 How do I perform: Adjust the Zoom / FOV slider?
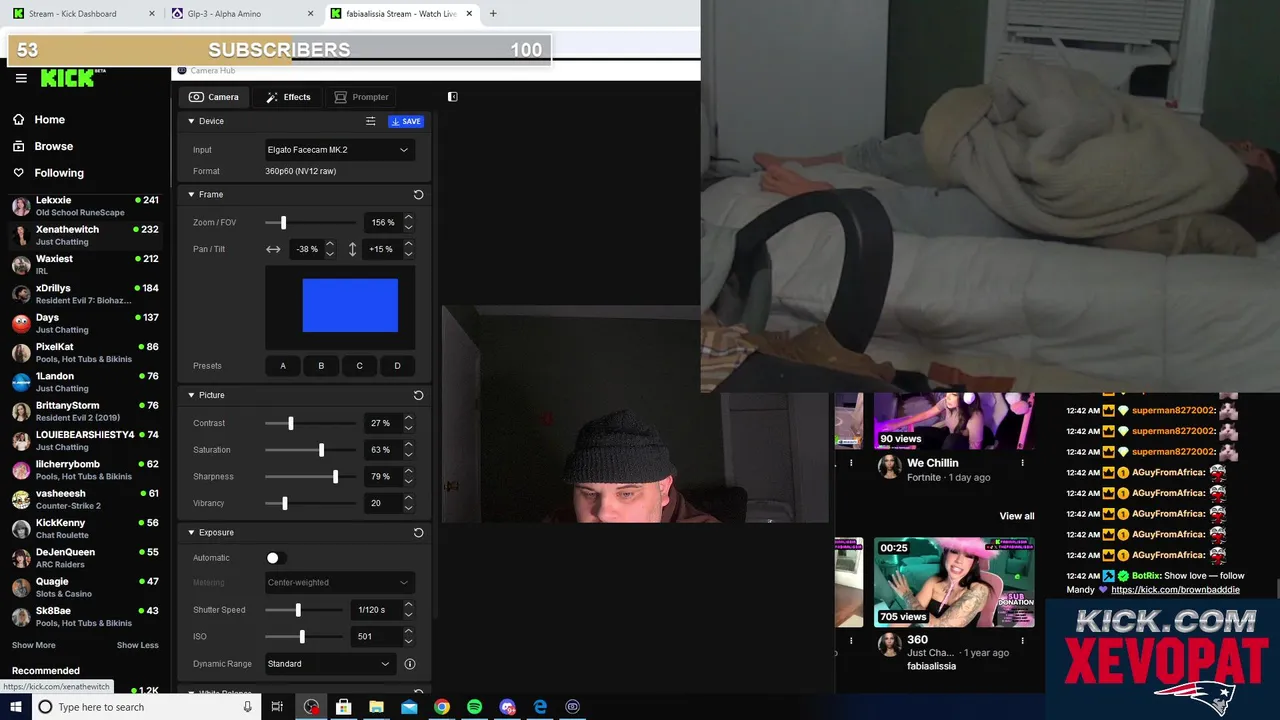(283, 223)
